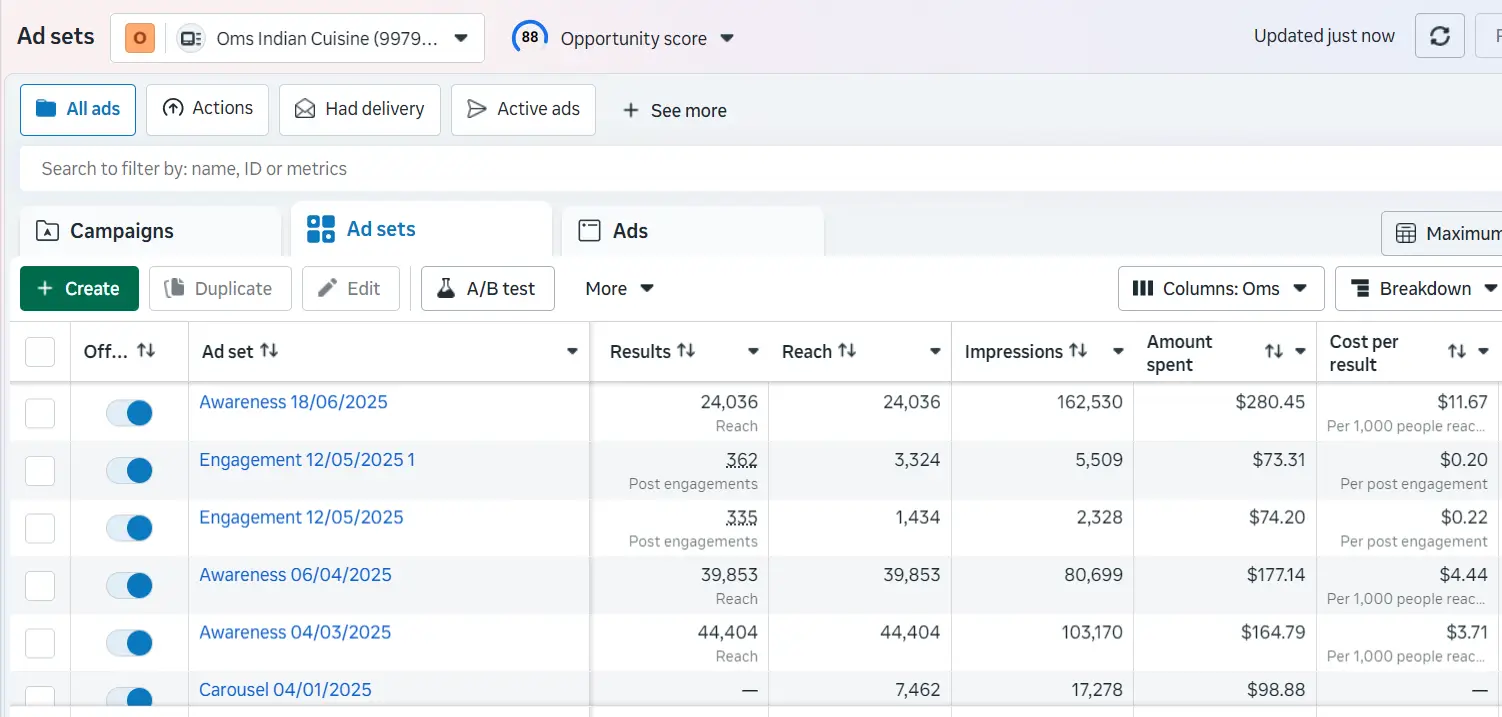Click the search filter field
Viewport: 1502px width, 717px height.
[400, 168]
